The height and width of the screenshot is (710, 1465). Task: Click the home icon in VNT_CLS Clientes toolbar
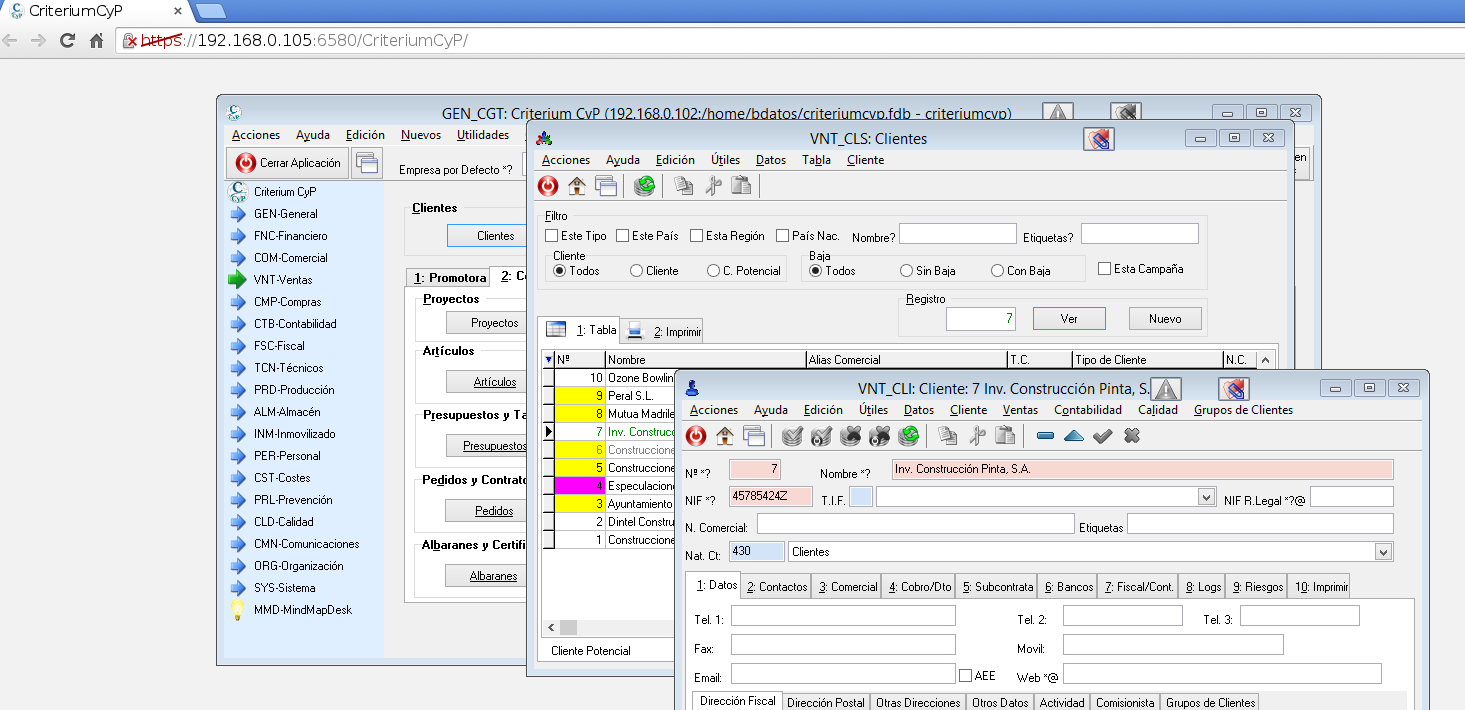click(x=577, y=186)
